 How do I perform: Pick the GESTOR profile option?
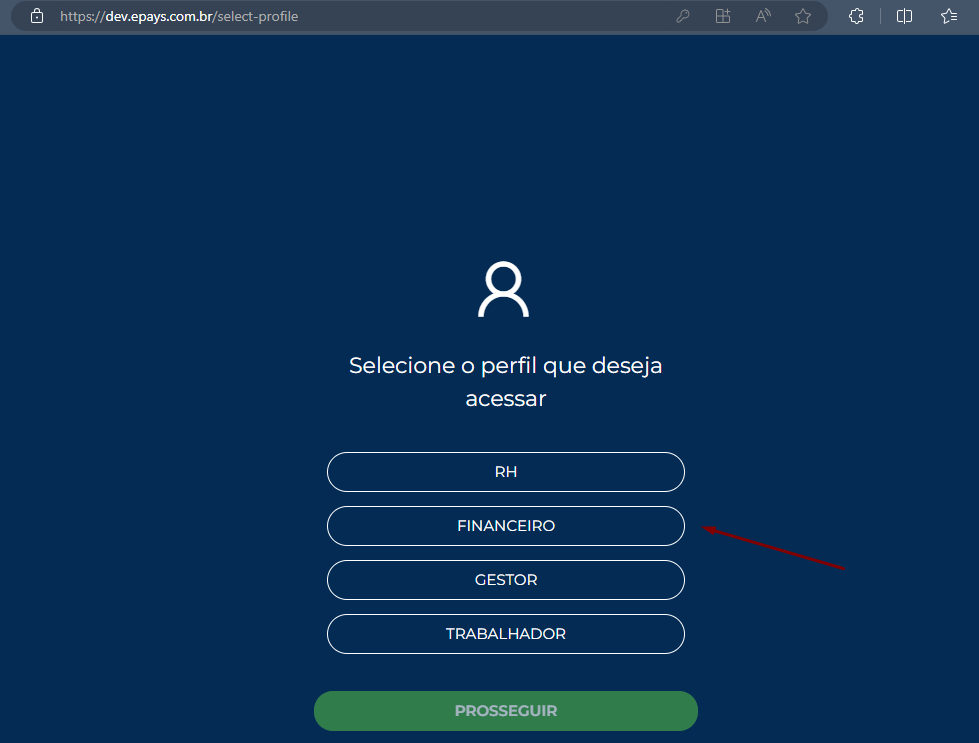[506, 580]
